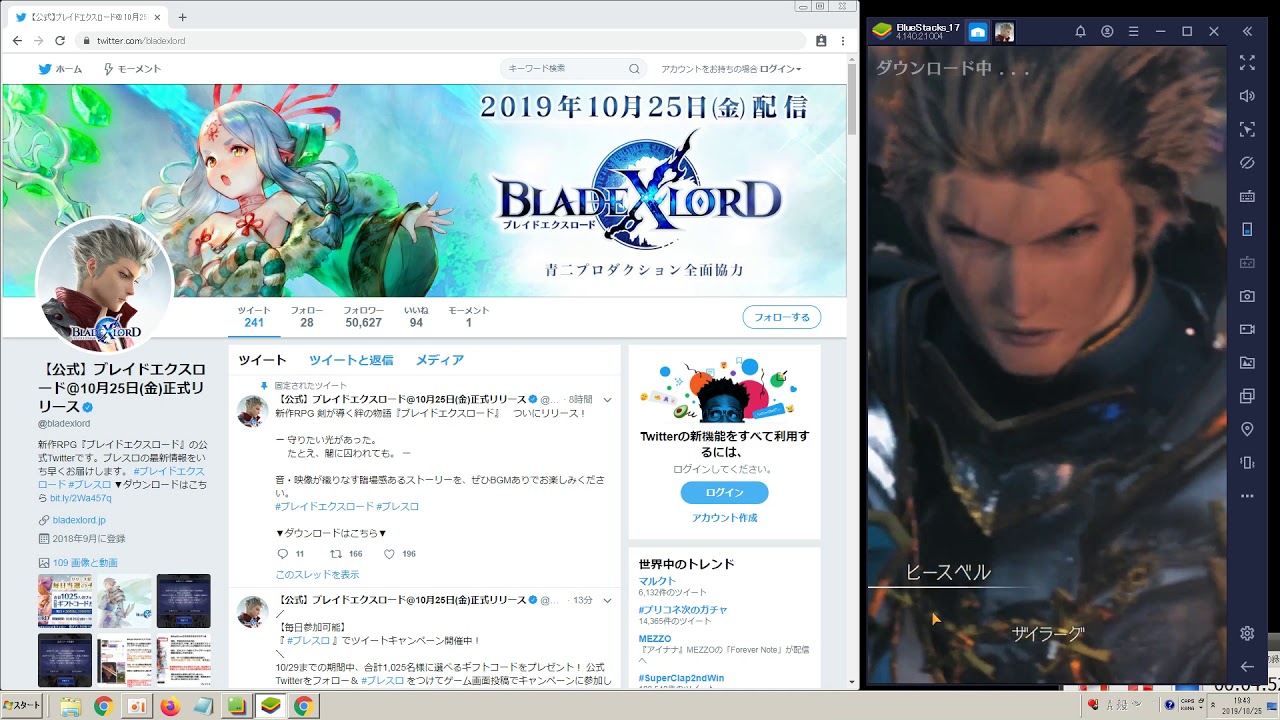The image size is (1280, 720).
Task: Open file explorer from taskbar
Action: pyautogui.click(x=70, y=706)
